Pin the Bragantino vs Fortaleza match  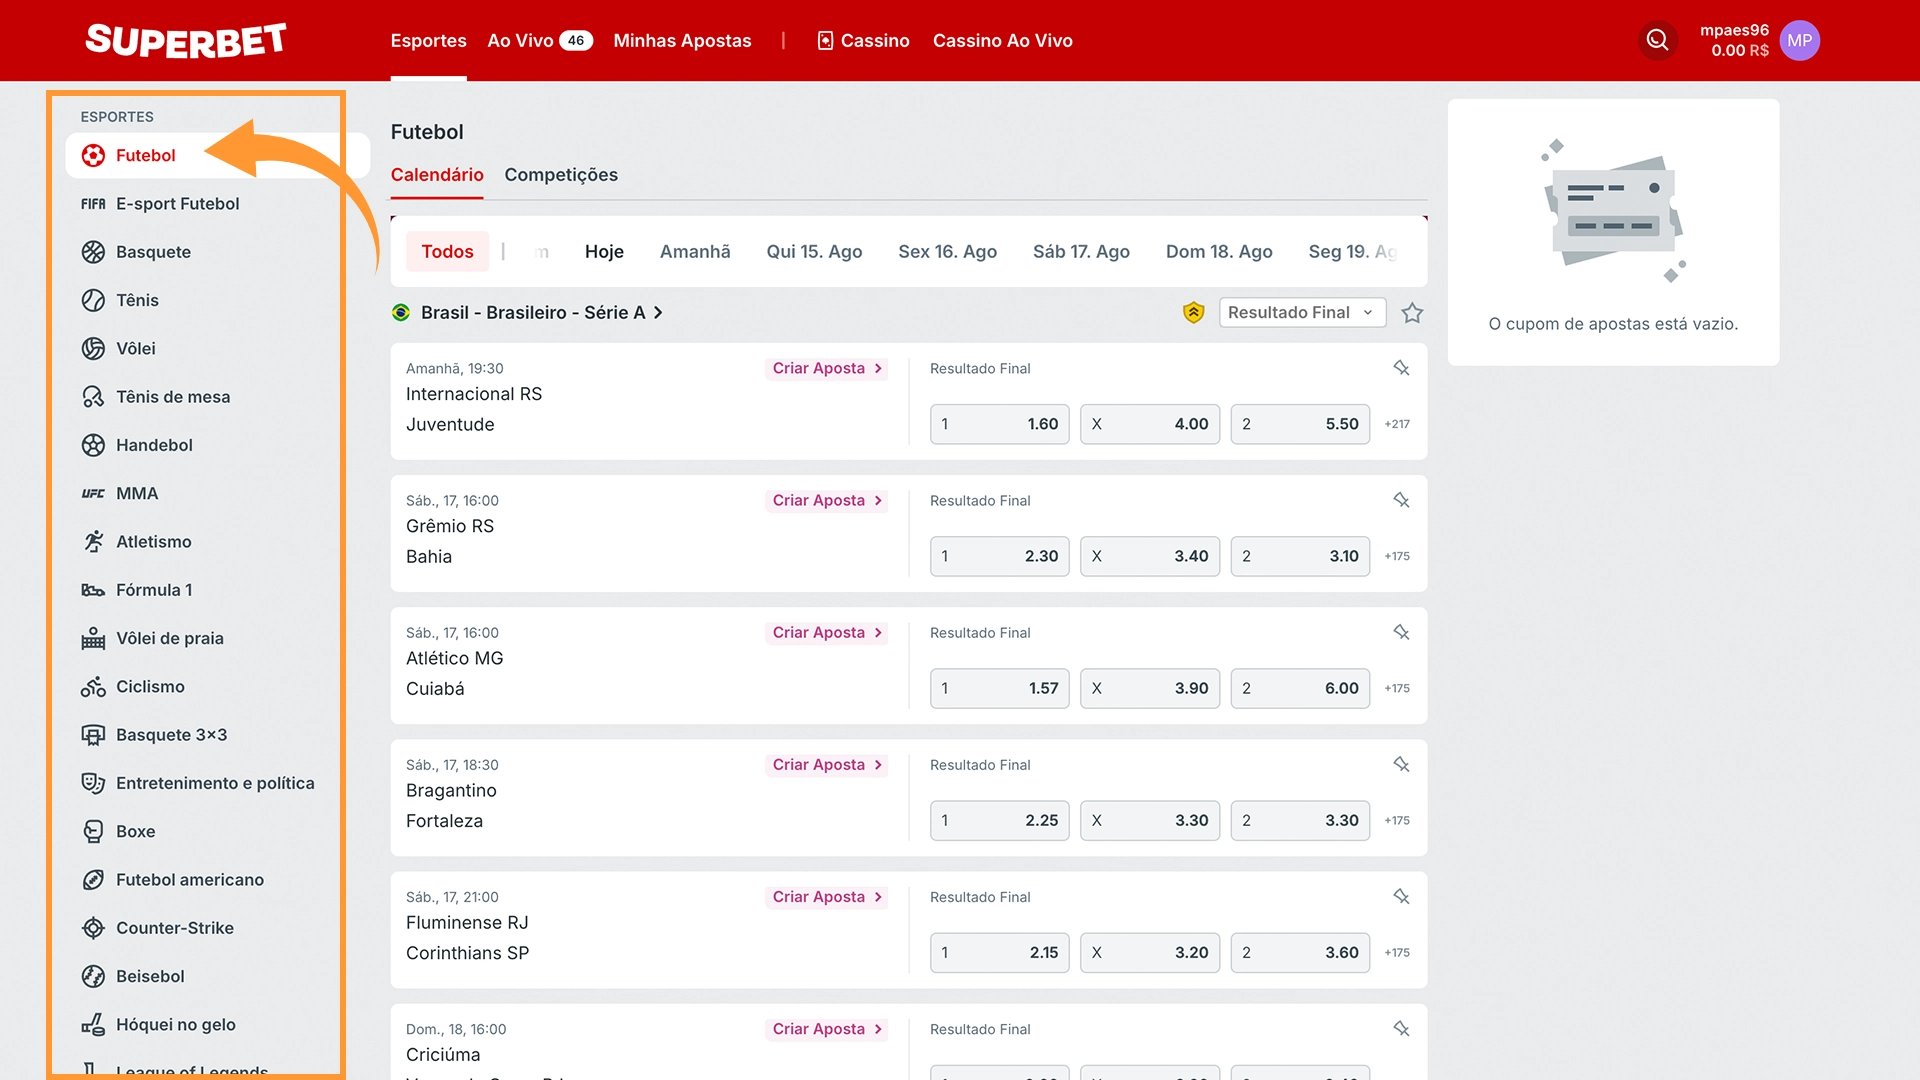(1401, 764)
